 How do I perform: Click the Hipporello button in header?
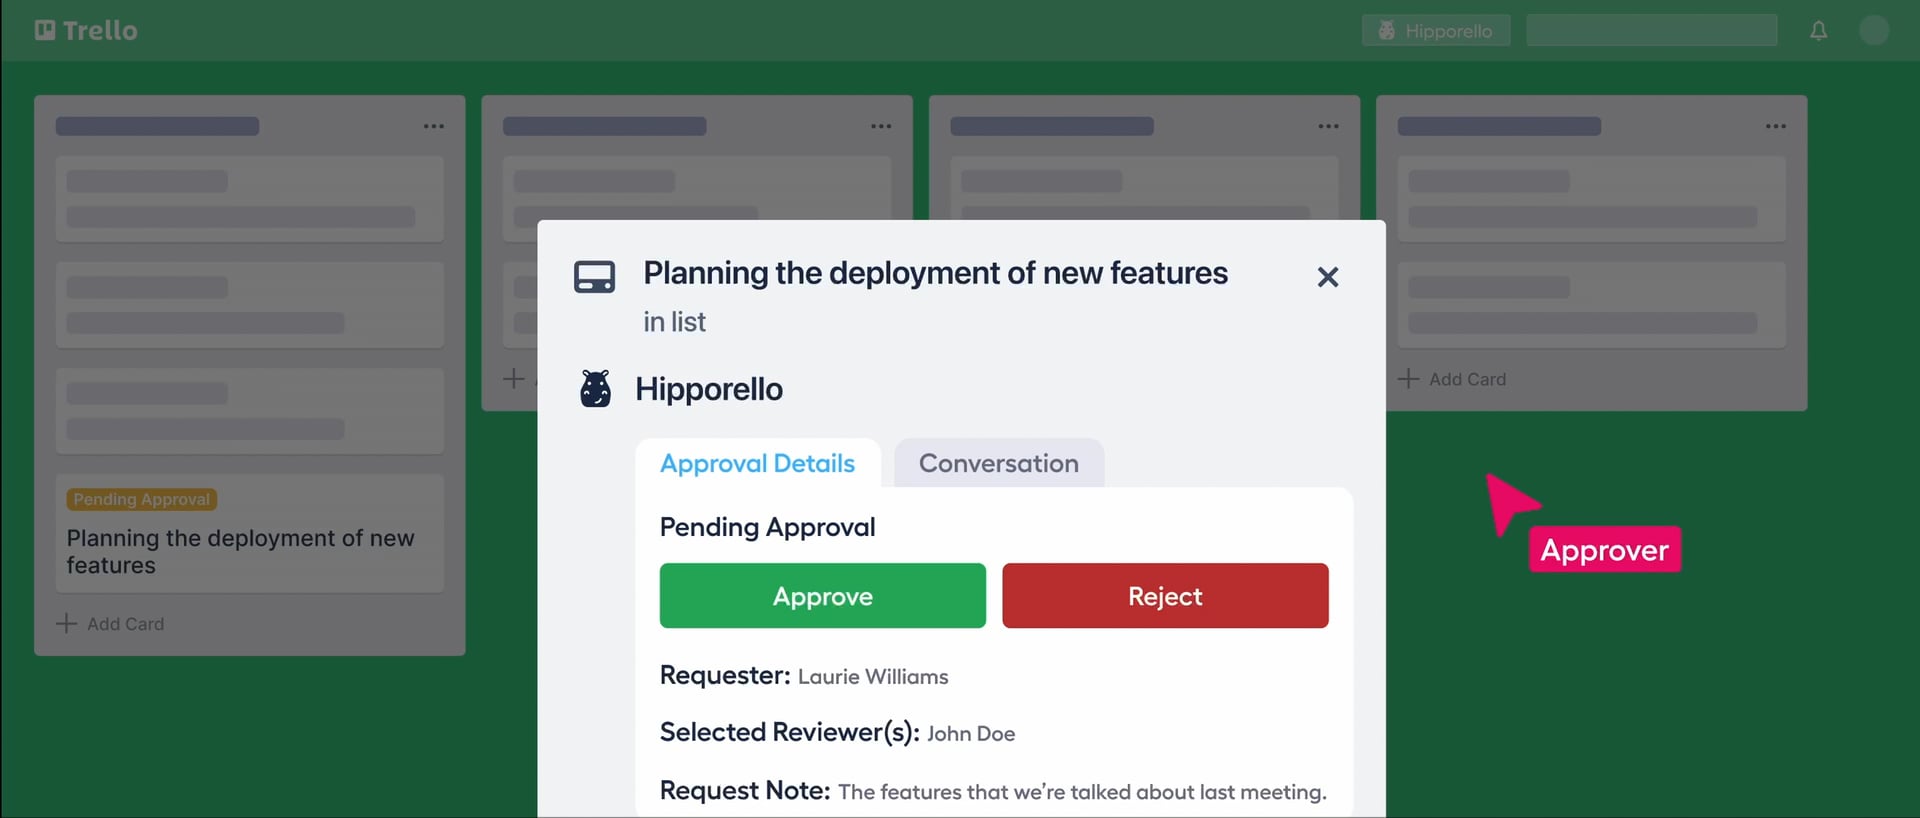point(1435,31)
